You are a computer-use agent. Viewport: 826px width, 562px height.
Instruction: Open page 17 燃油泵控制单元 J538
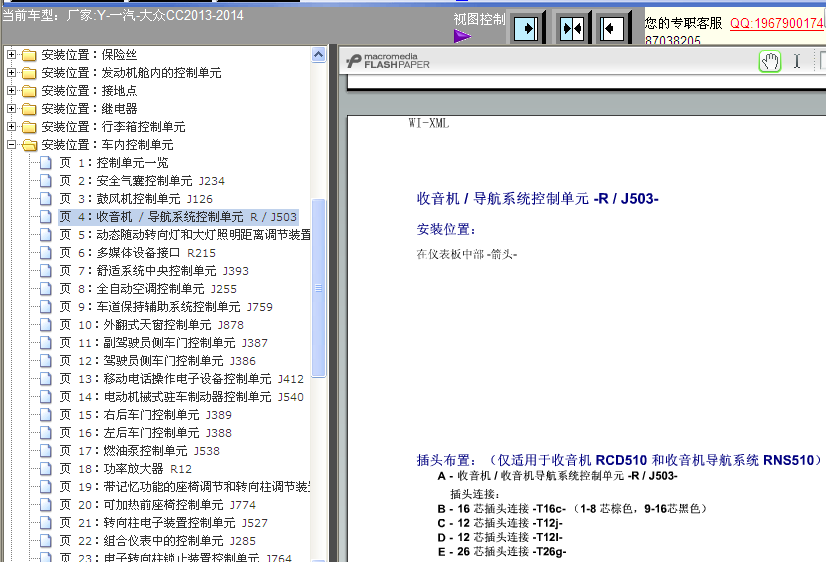point(140,450)
